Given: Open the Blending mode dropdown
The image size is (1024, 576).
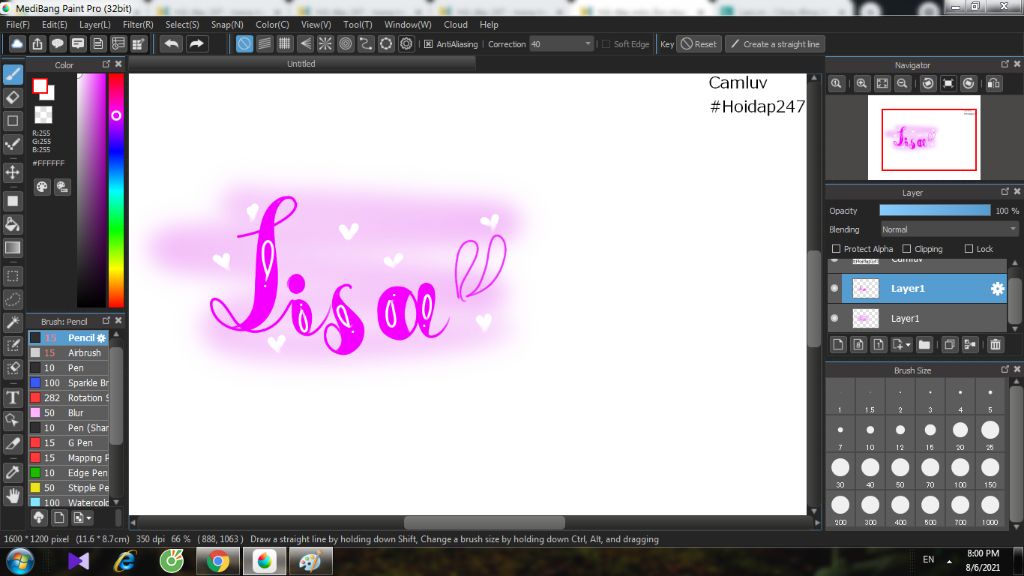Looking at the screenshot, I should point(949,229).
